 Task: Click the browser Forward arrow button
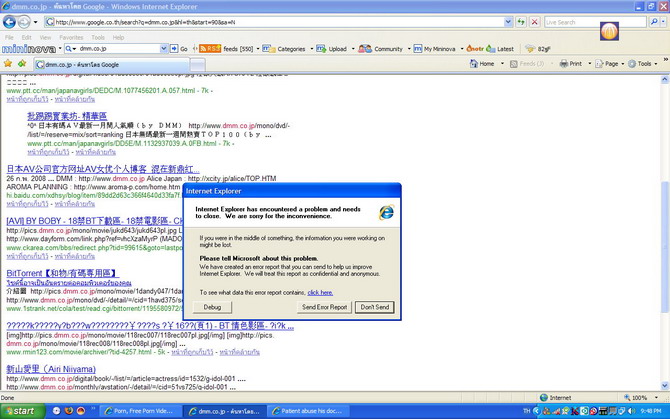[24, 22]
